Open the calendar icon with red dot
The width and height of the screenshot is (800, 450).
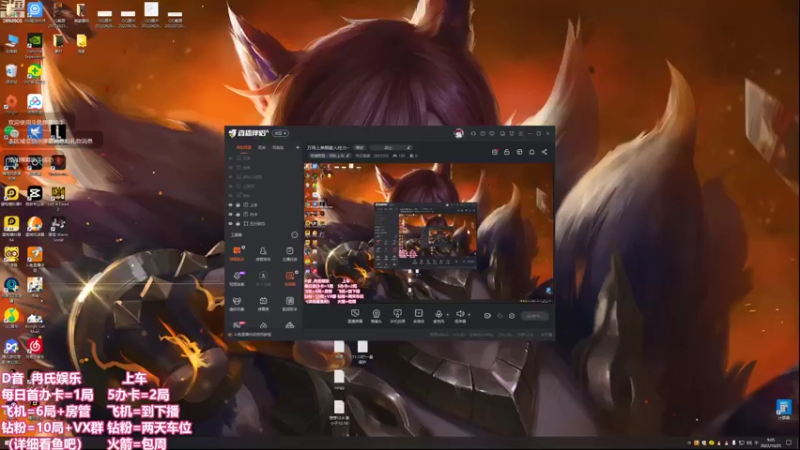click(495, 152)
